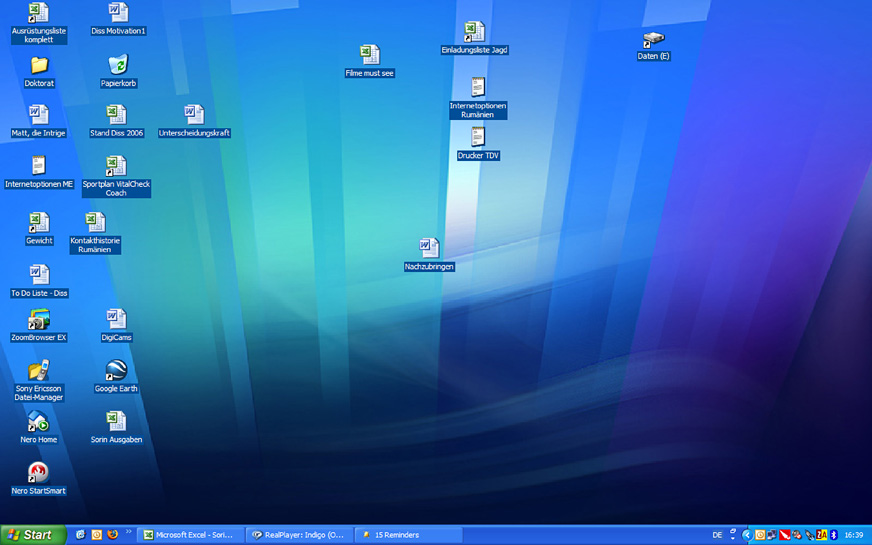Screen dimensions: 872x545
Task: Select the Papierkorb recycle bin icon
Action: (118, 66)
